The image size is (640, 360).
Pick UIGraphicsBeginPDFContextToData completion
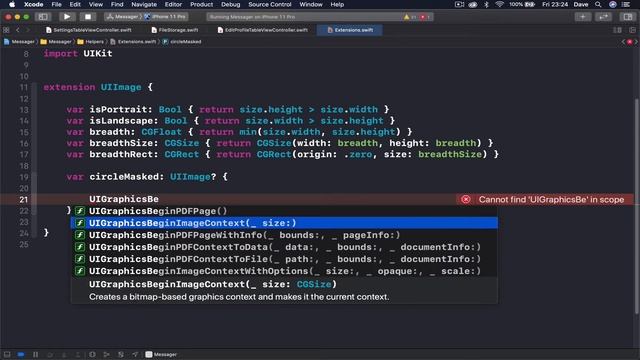click(x=284, y=247)
